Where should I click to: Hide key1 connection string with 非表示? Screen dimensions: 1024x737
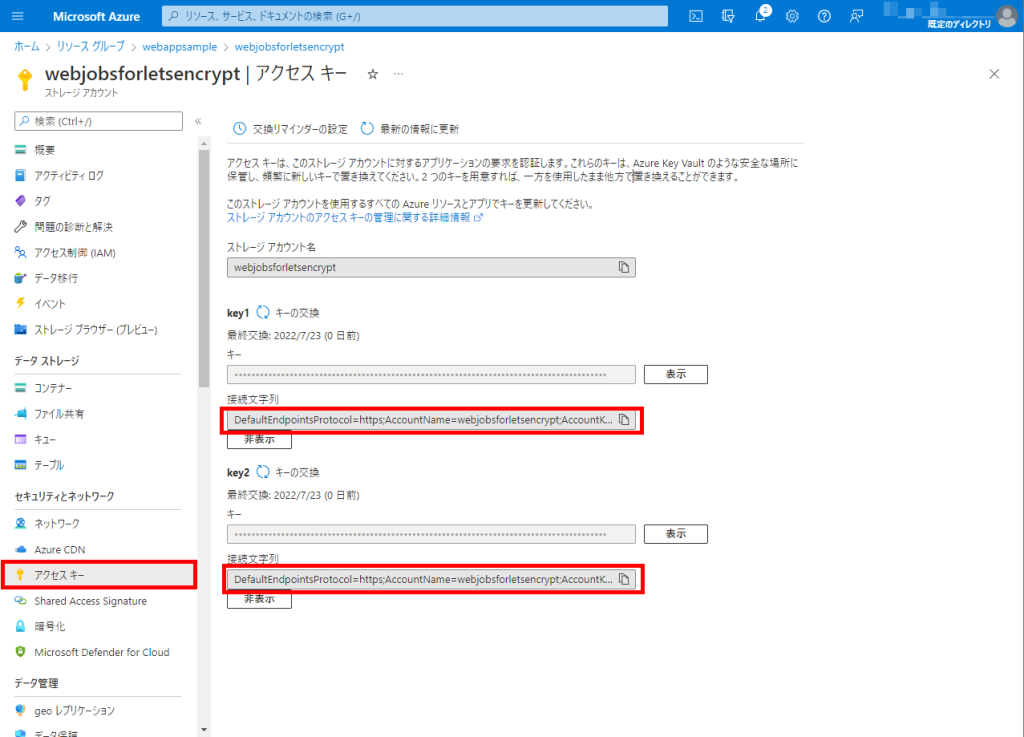pyautogui.click(x=259, y=440)
